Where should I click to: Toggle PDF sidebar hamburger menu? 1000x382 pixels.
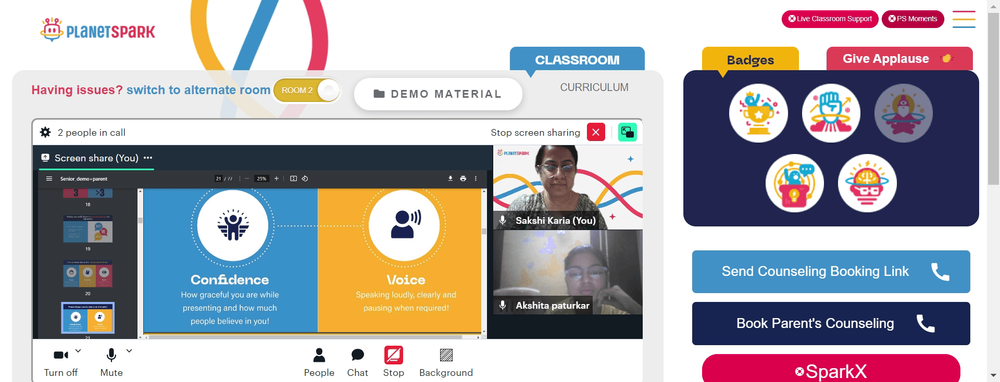coord(49,179)
